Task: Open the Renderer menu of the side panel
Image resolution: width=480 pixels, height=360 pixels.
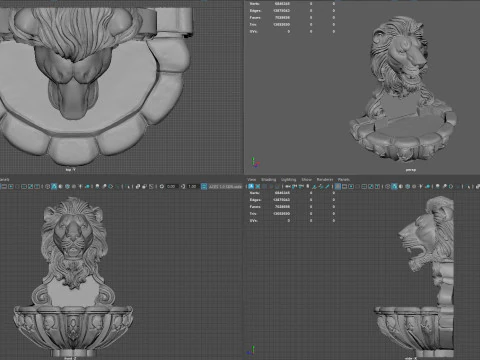Action: 325,179
